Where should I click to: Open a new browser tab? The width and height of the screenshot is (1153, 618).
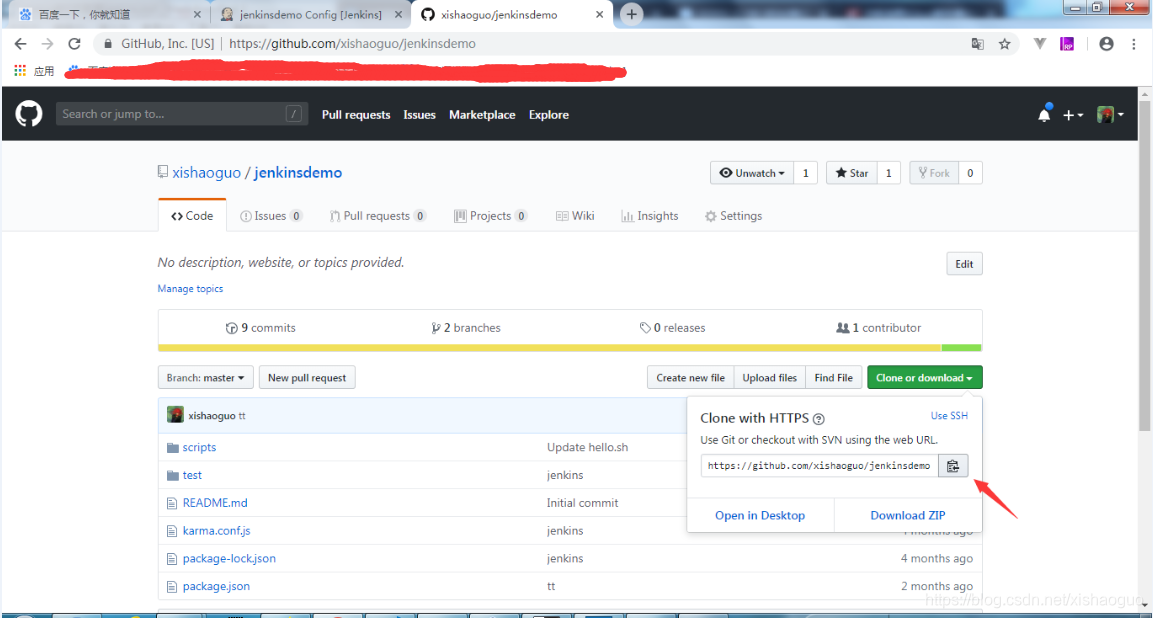point(631,14)
